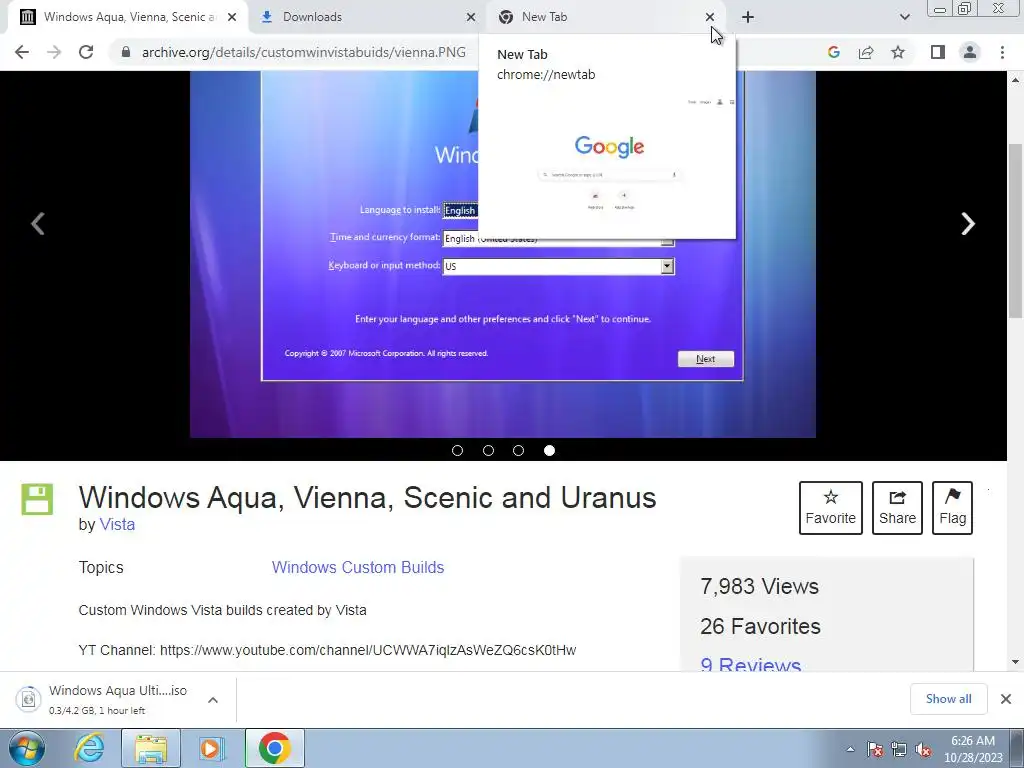Switch to the Windows Aqua, Vienna tab
This screenshot has width=1024, height=768.
pyautogui.click(x=128, y=17)
